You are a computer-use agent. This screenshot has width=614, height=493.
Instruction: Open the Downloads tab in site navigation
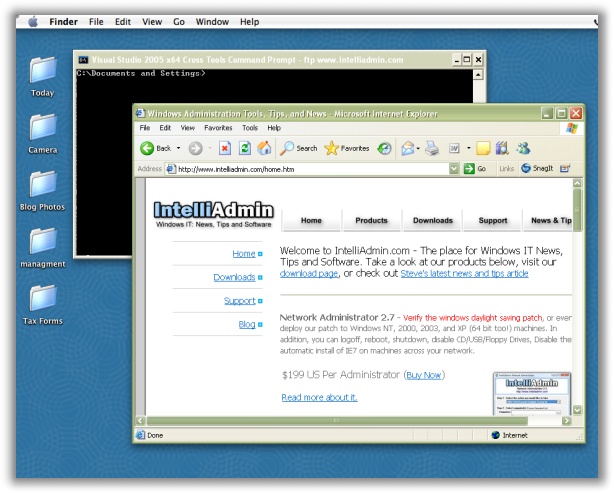pyautogui.click(x=433, y=220)
